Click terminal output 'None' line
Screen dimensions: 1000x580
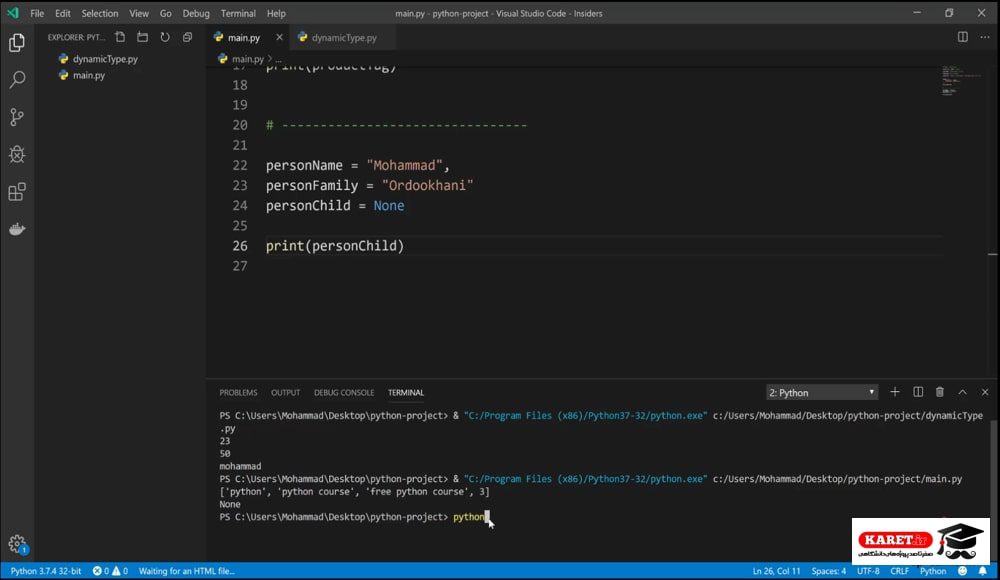click(230, 504)
